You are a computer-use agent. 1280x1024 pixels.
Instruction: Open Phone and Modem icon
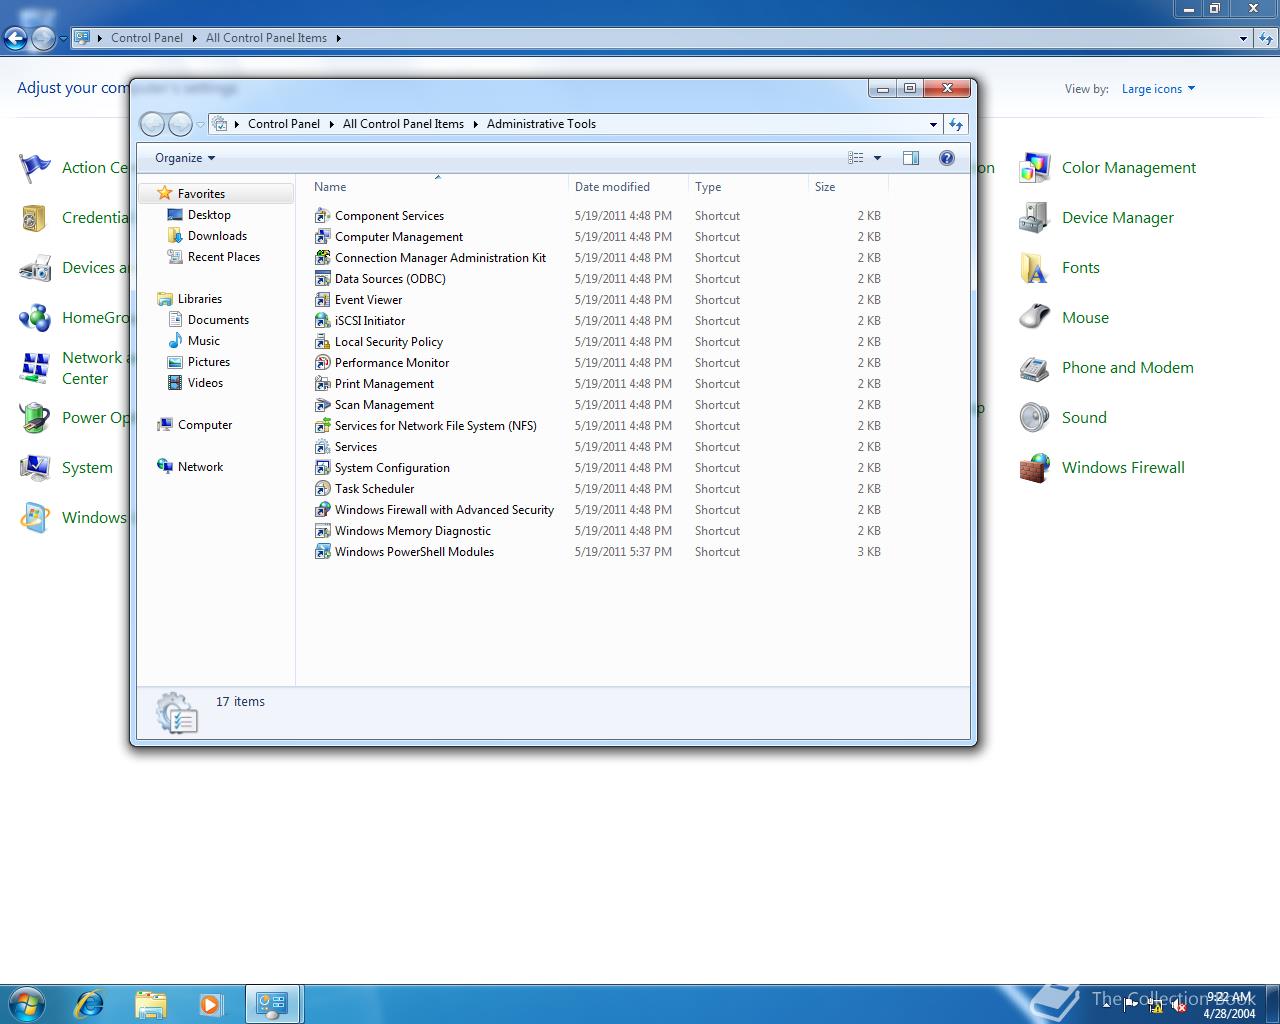(1034, 368)
